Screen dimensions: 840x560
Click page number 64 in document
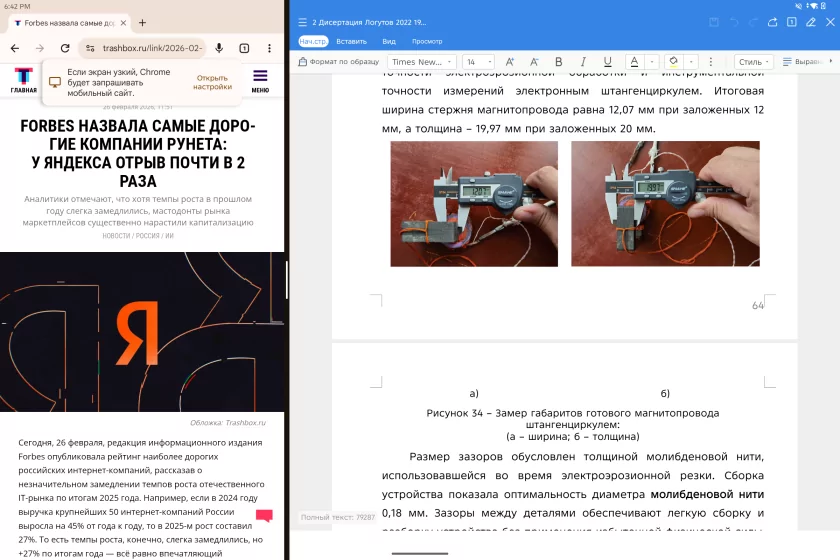coord(758,305)
